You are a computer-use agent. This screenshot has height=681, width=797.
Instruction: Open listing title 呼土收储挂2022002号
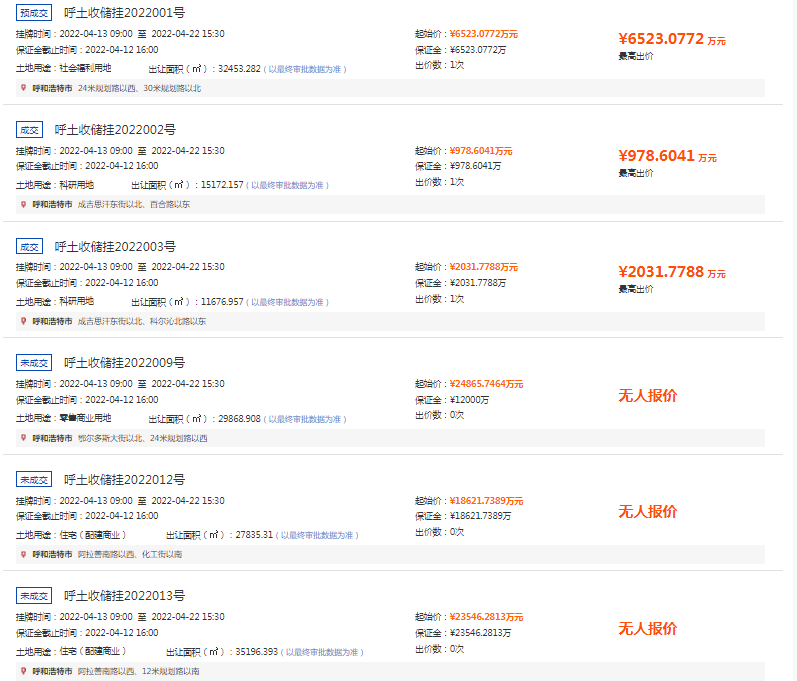115,129
